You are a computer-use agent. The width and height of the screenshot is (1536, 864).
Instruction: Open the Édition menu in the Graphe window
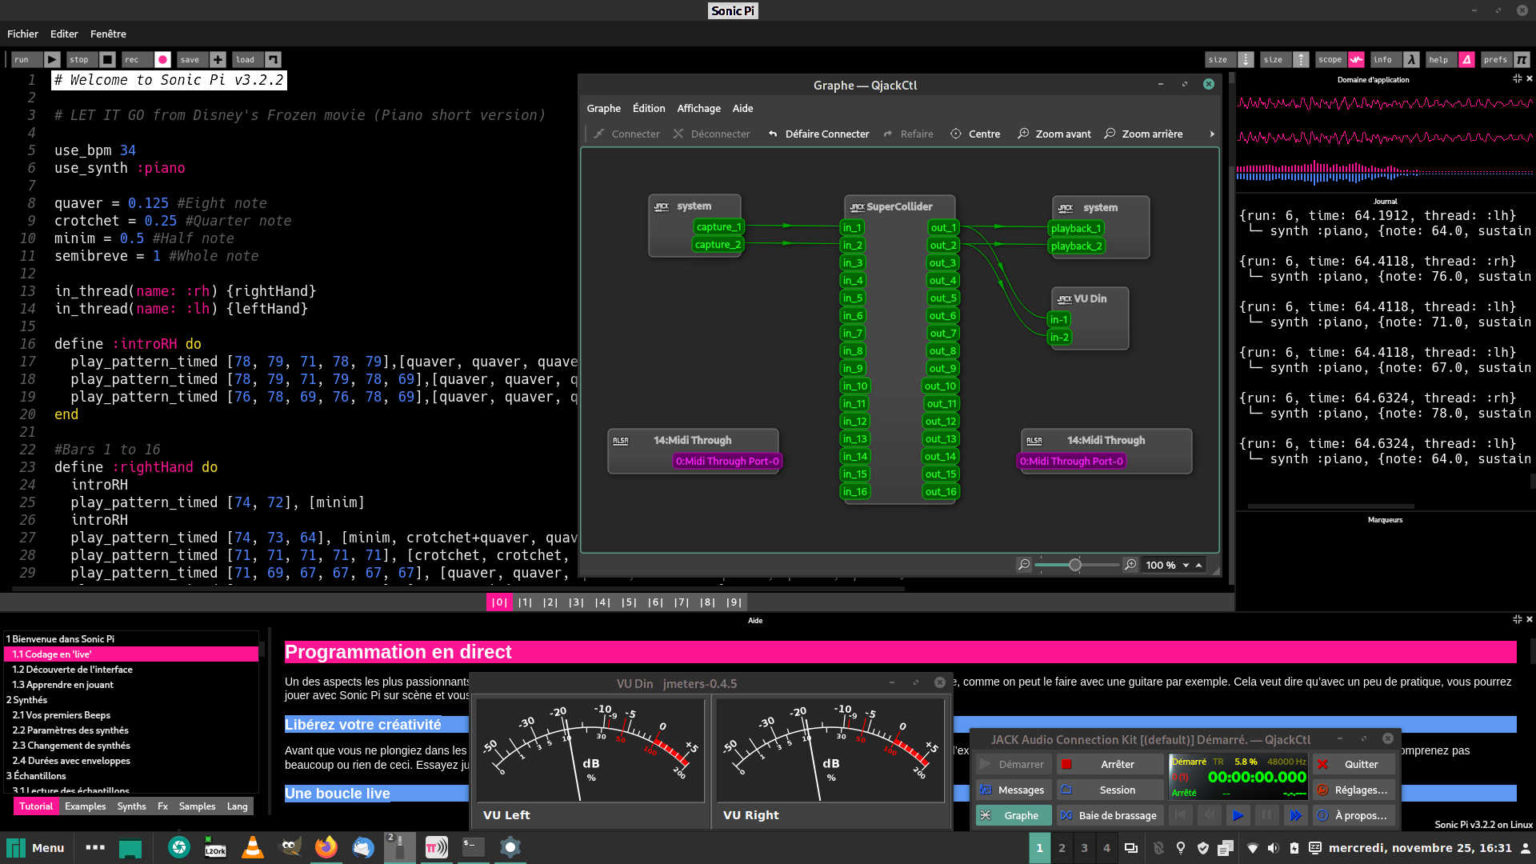647,108
